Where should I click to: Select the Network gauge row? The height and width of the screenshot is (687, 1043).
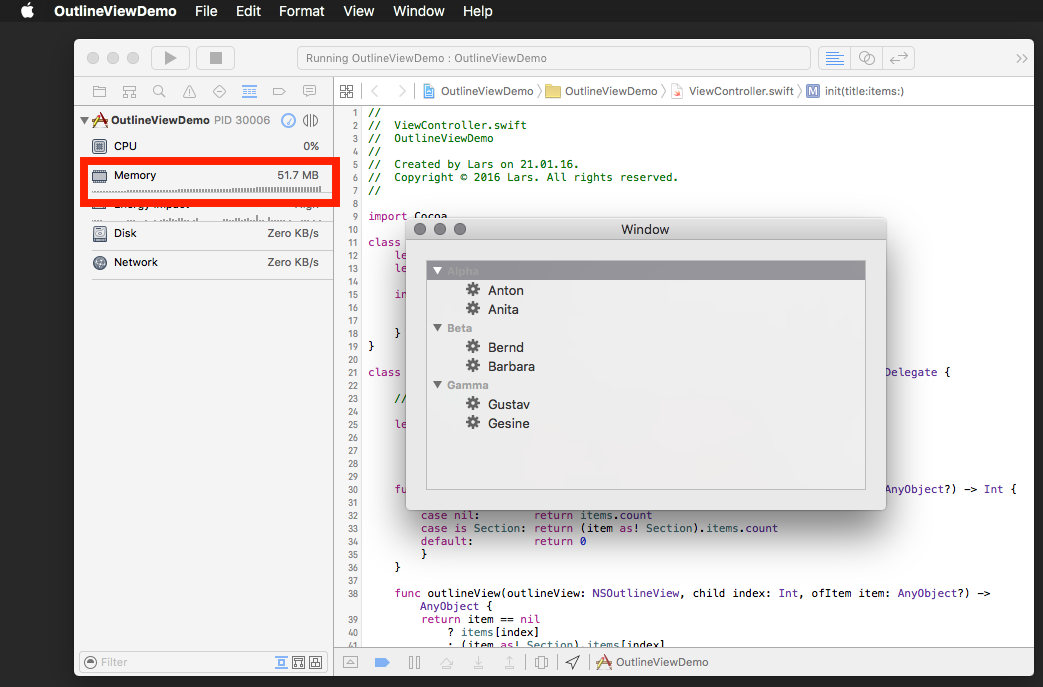(x=206, y=263)
